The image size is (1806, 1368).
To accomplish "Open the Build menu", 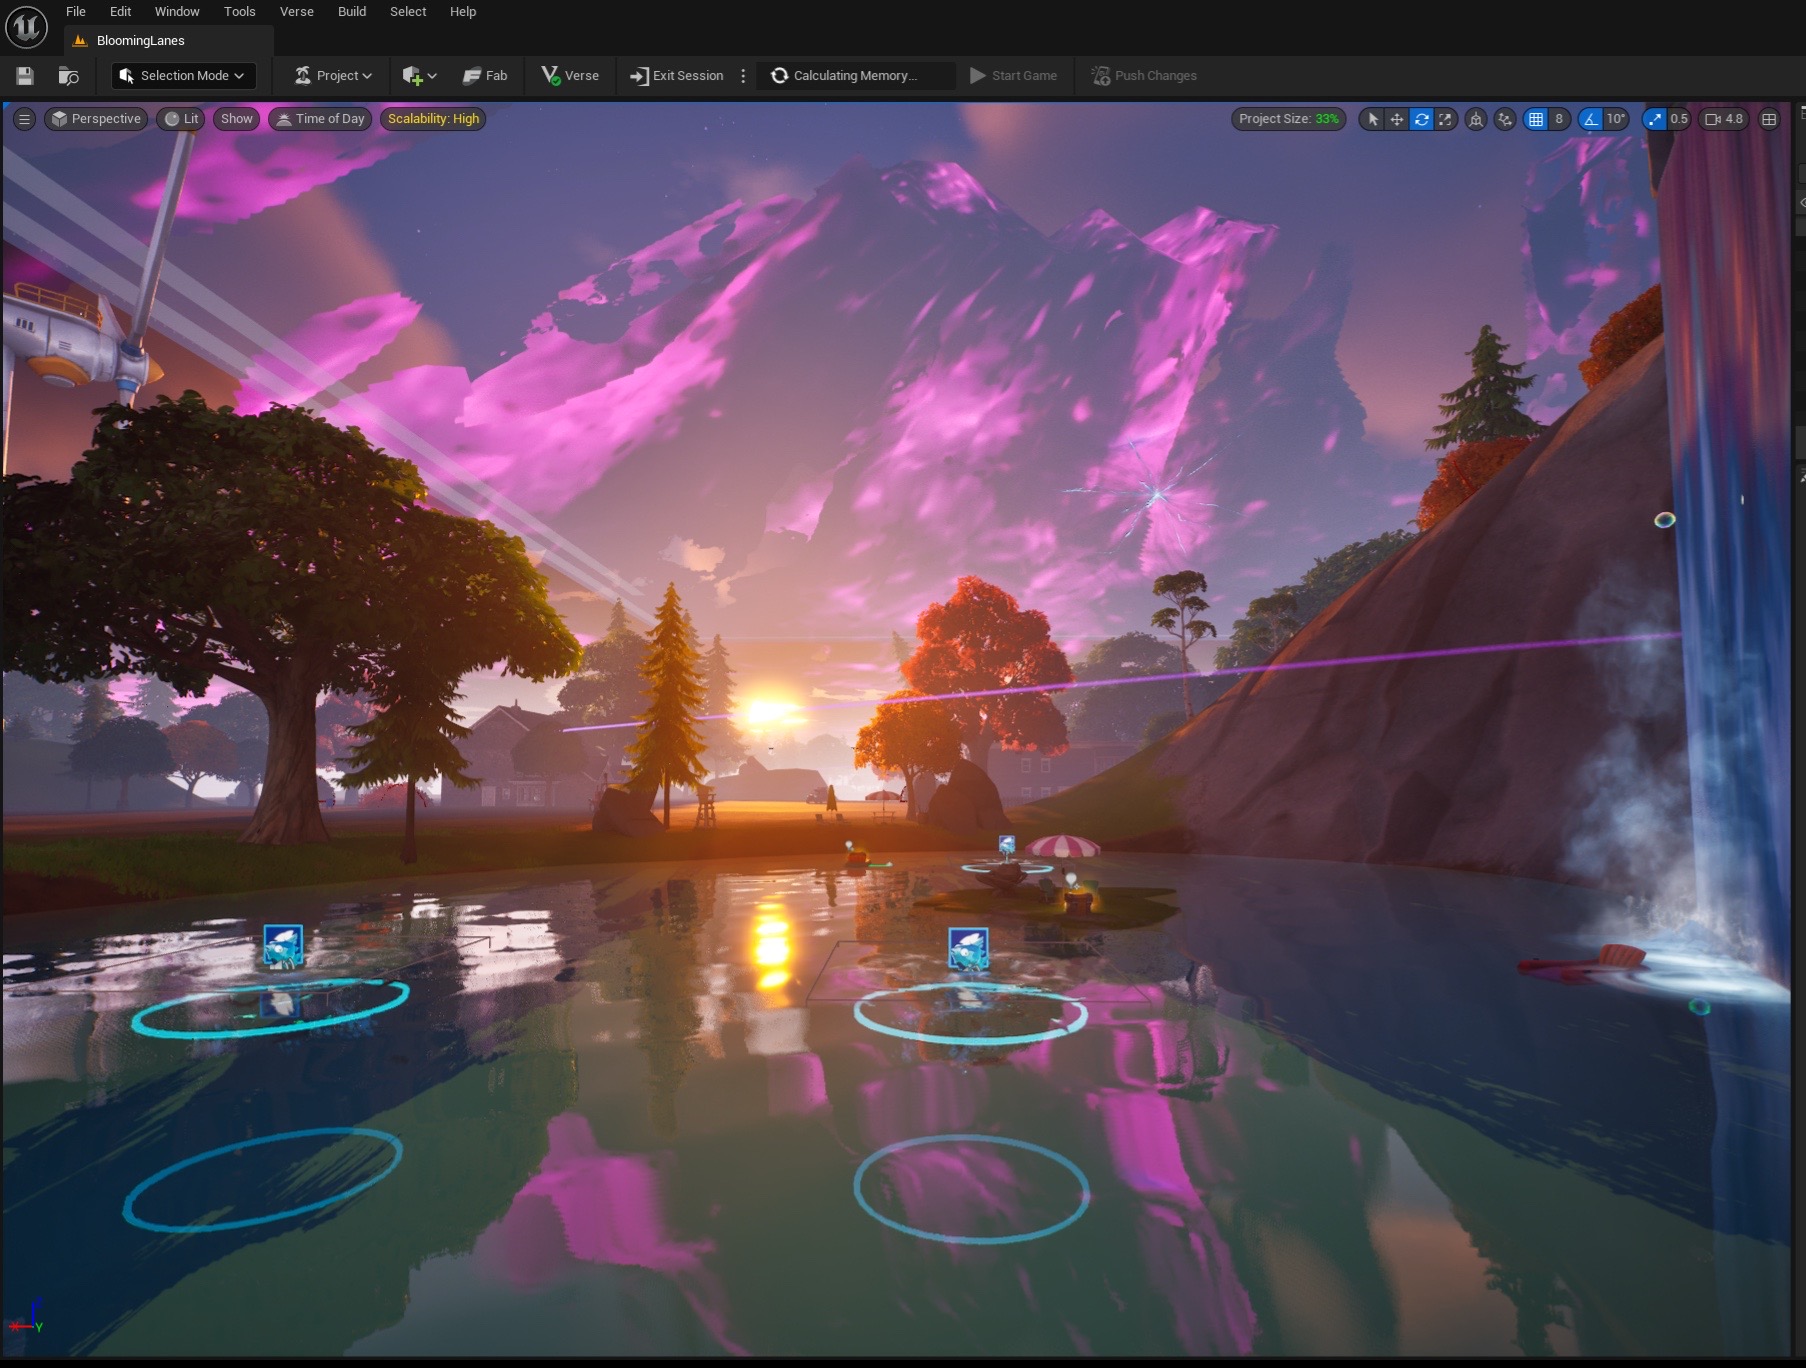I will [352, 12].
